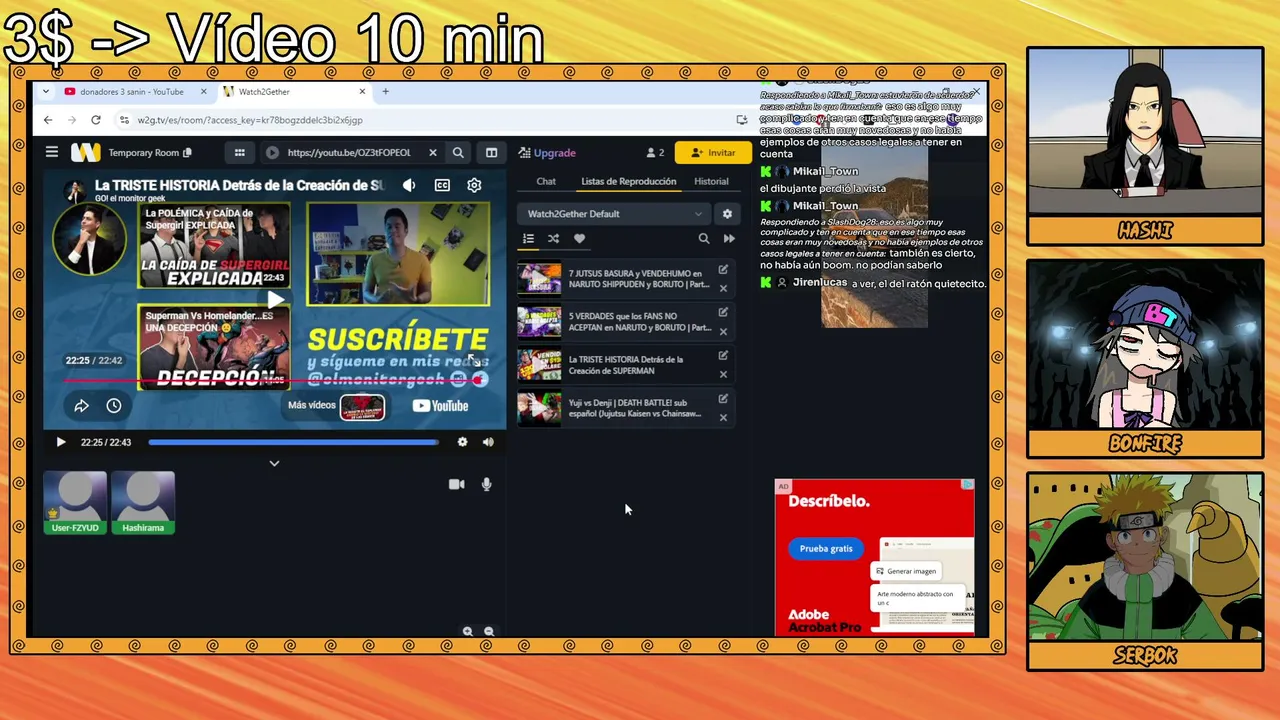Select the User-FZYUD participant tile

pos(75,503)
